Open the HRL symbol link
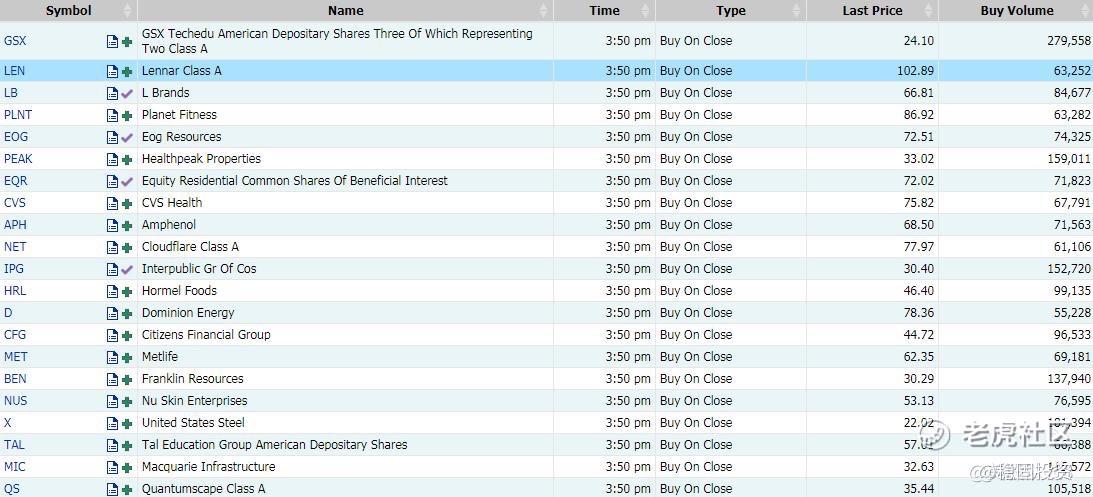Screen dimensions: 1093x497 pyautogui.click(x=15, y=291)
